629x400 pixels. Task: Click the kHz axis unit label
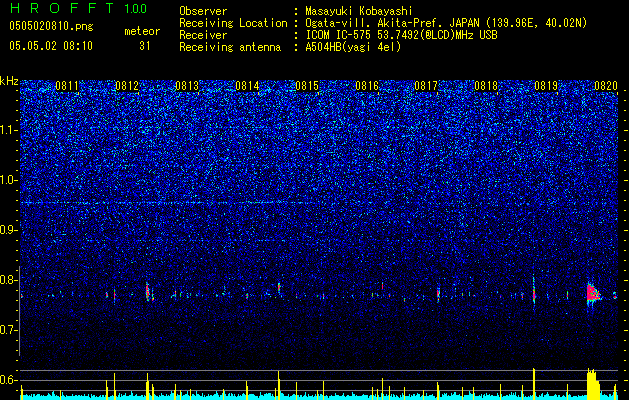[9, 81]
